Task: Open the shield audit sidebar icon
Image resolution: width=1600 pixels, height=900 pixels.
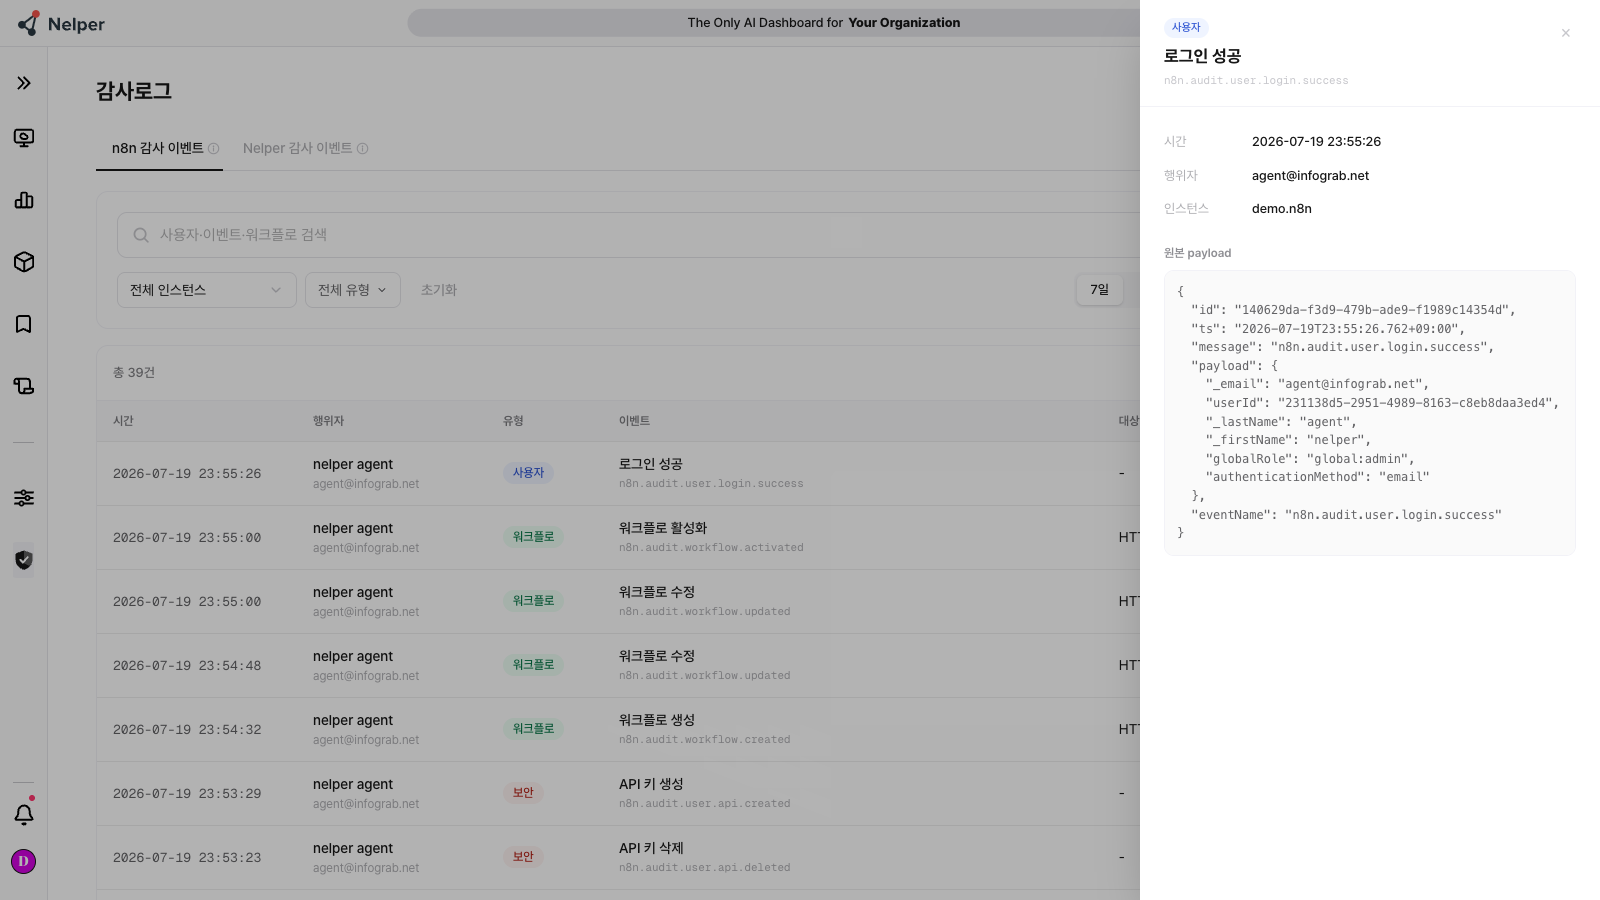Action: [x=24, y=560]
